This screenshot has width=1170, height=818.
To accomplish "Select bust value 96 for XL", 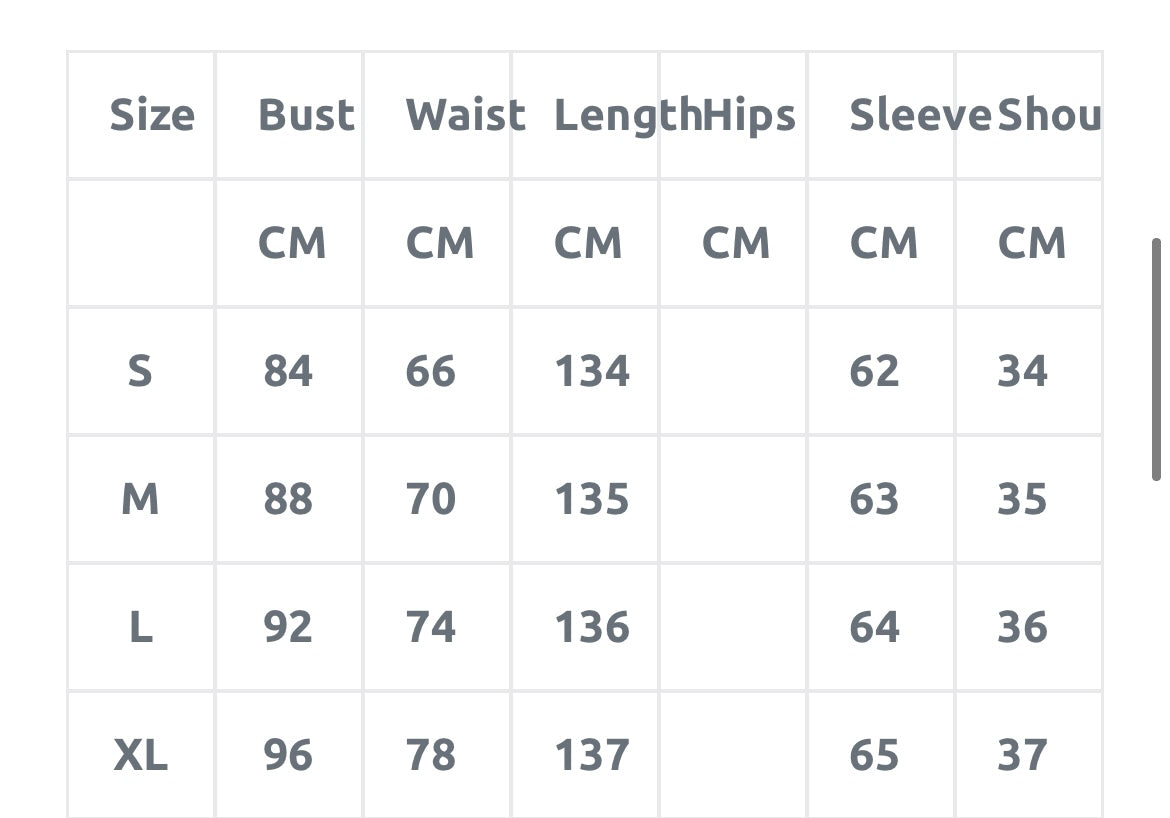I will click(x=288, y=755).
